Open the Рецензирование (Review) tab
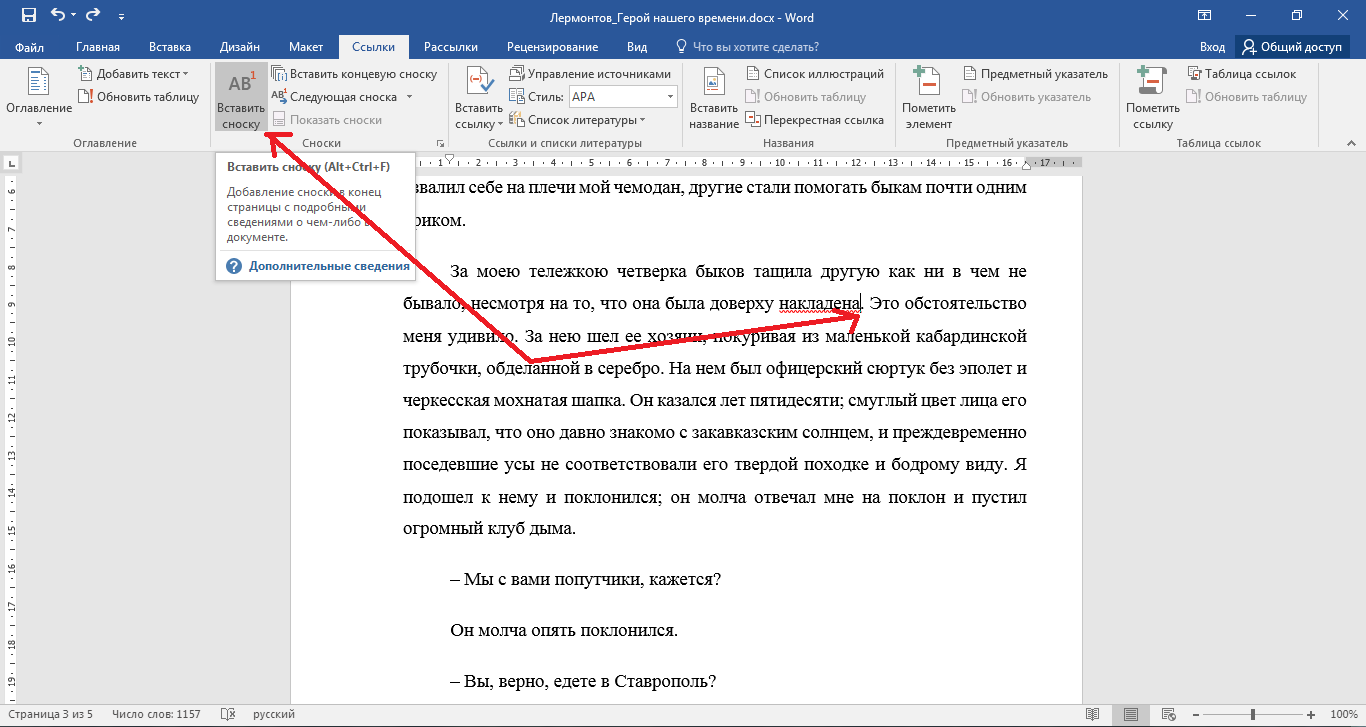Viewport: 1366px width, 727px height. [552, 47]
